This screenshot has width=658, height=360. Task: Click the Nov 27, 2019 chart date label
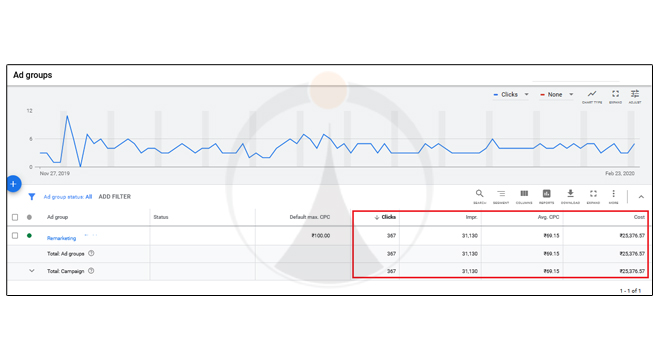coord(55,173)
